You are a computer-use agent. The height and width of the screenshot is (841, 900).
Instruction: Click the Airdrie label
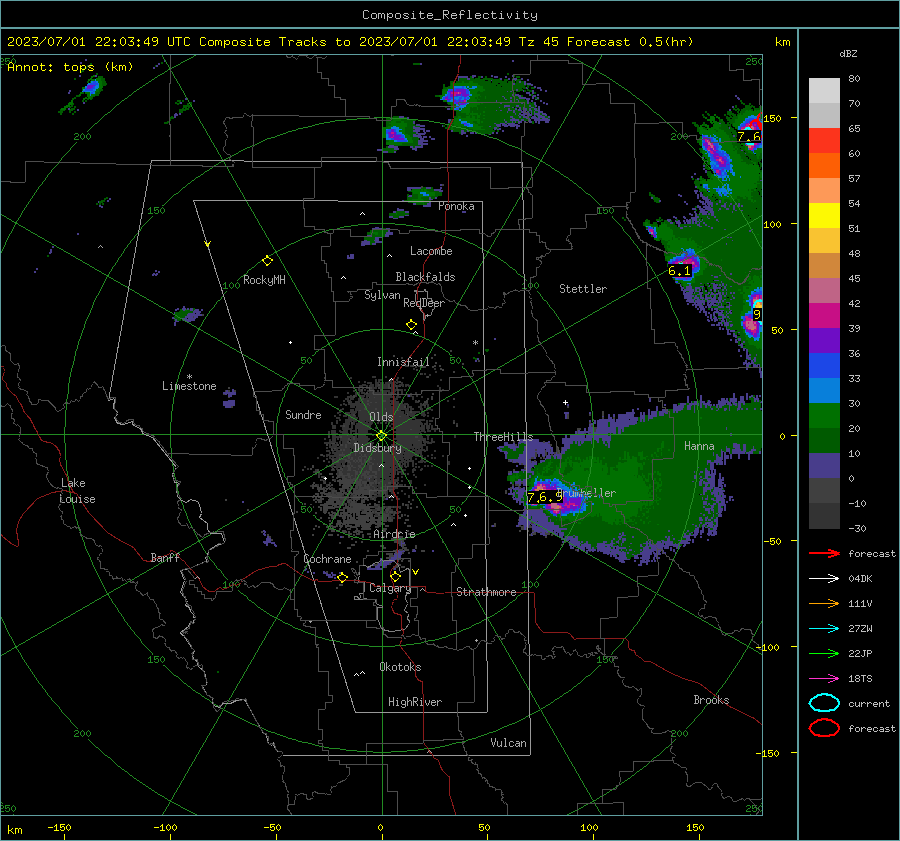click(x=394, y=534)
